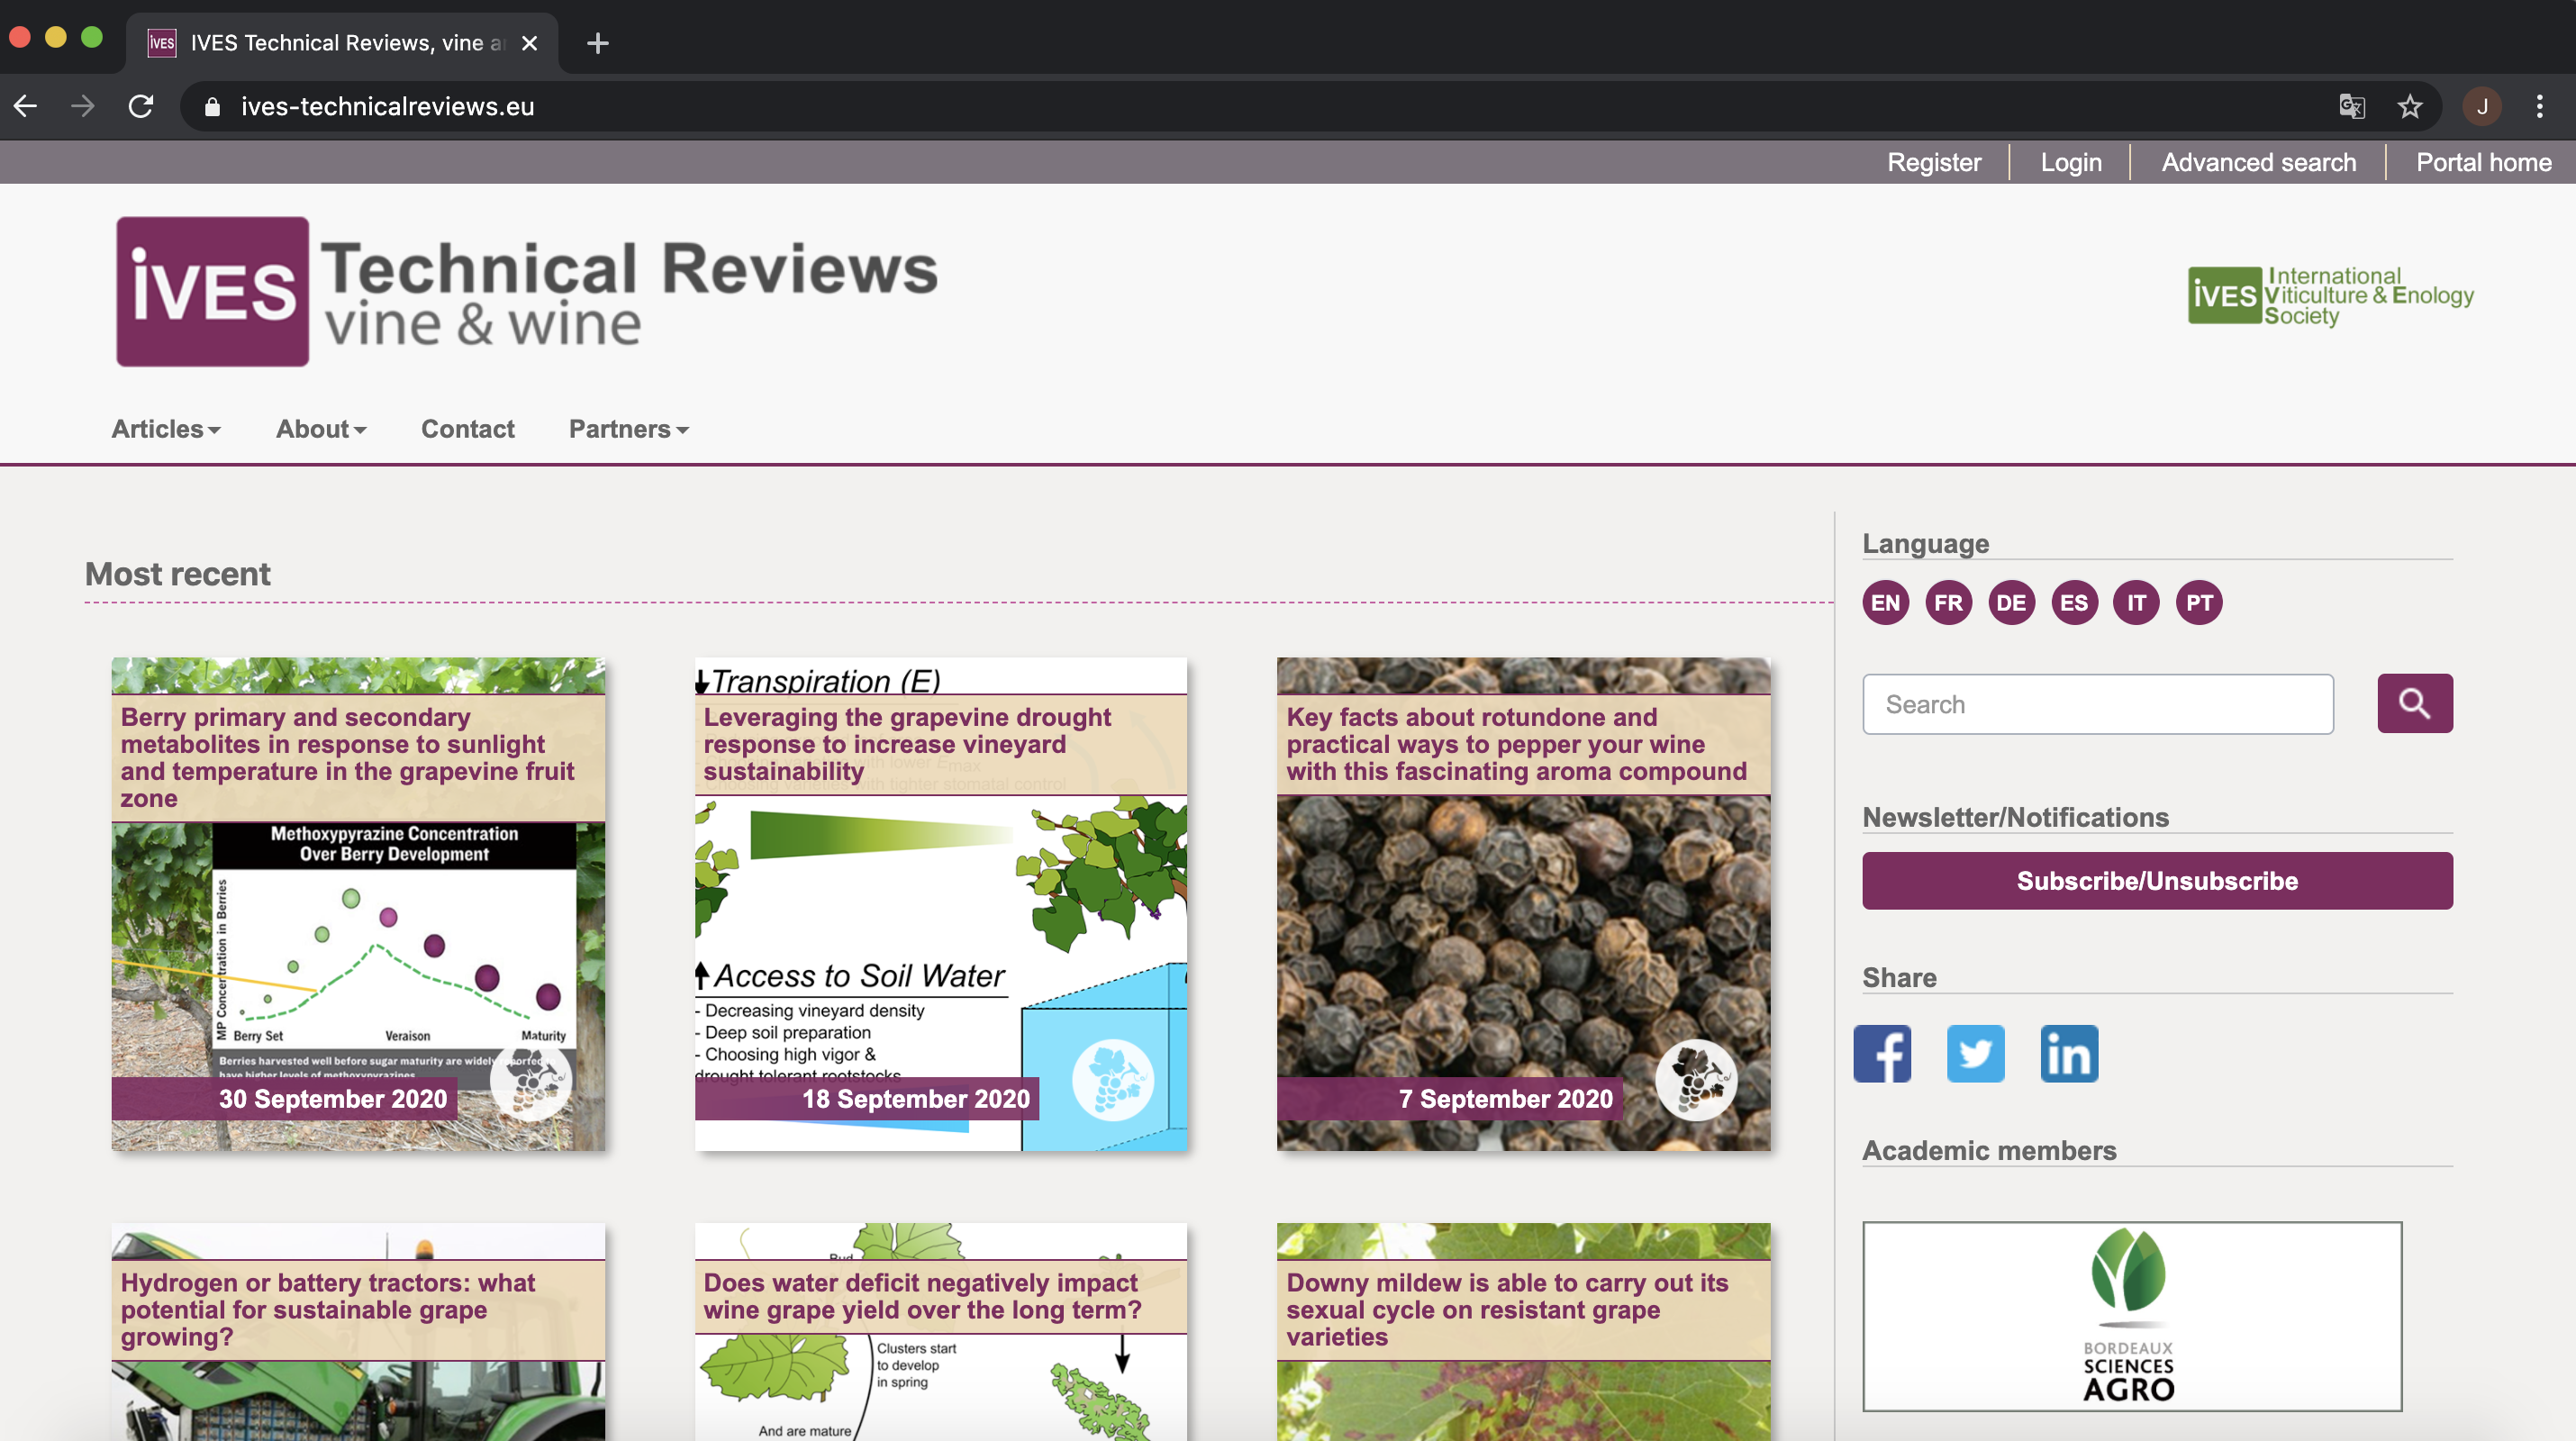Click the IVES Technical Reviews logo
The height and width of the screenshot is (1441, 2576).
(x=527, y=291)
